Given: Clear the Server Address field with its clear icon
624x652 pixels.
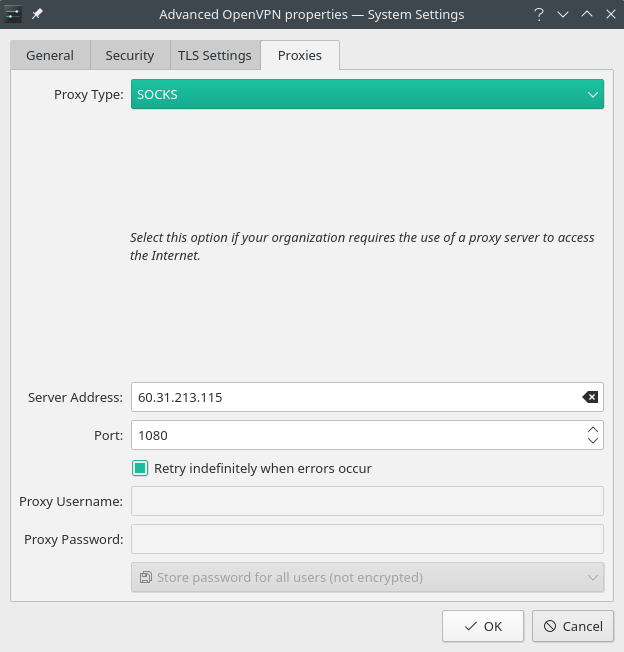Looking at the screenshot, I should coord(590,397).
